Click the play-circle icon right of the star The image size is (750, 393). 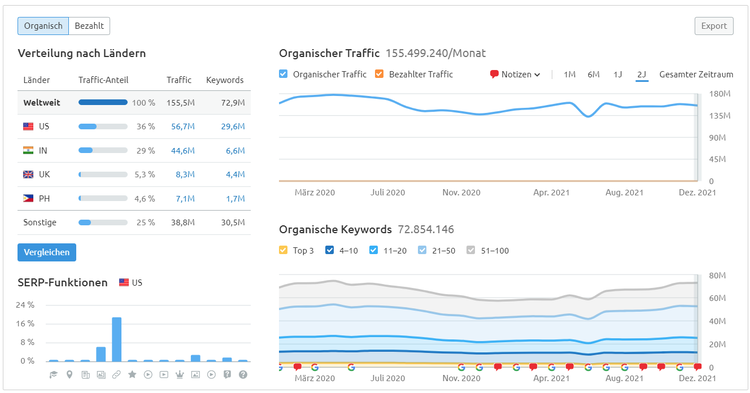point(148,375)
